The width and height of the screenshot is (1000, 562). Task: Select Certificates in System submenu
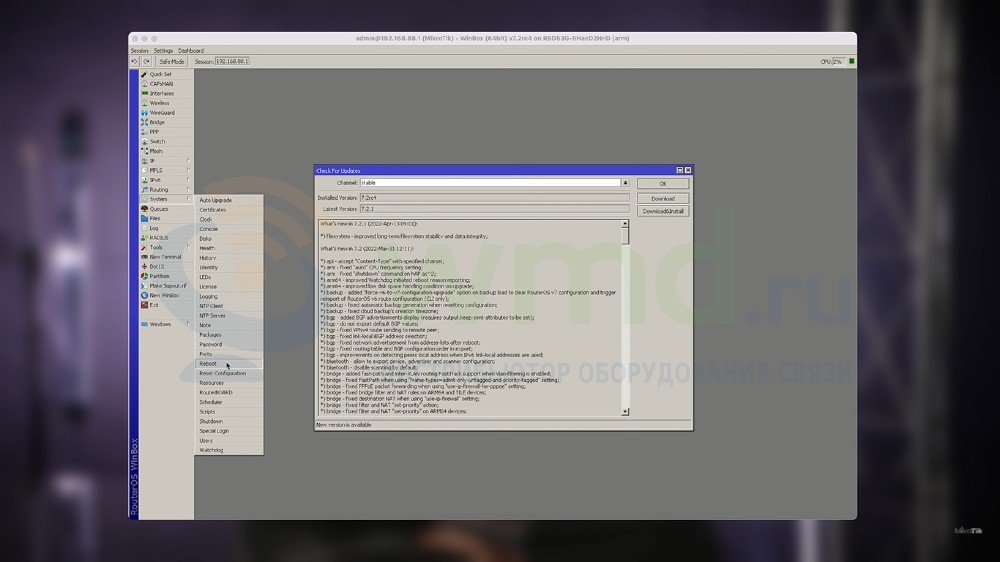pyautogui.click(x=228, y=209)
